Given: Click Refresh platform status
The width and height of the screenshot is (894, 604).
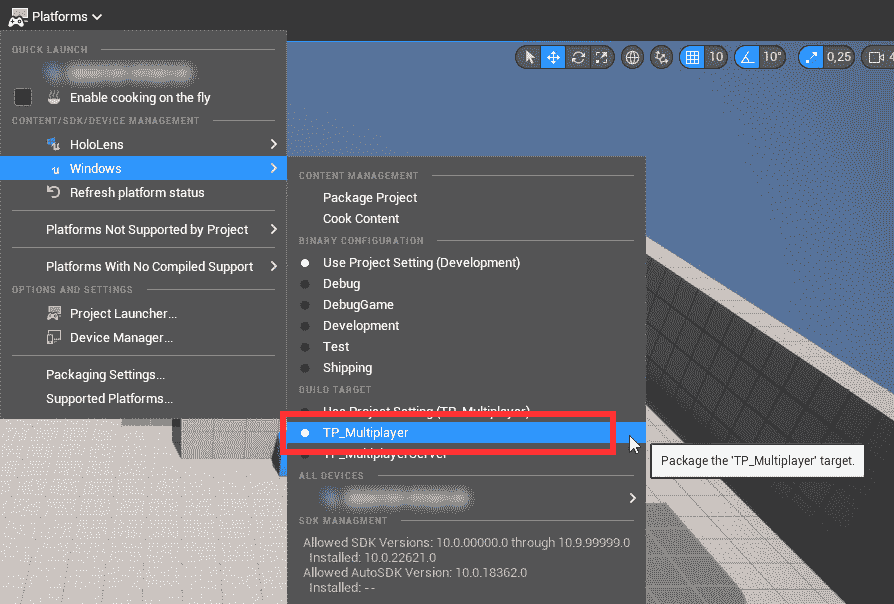Looking at the screenshot, I should 143,192.
